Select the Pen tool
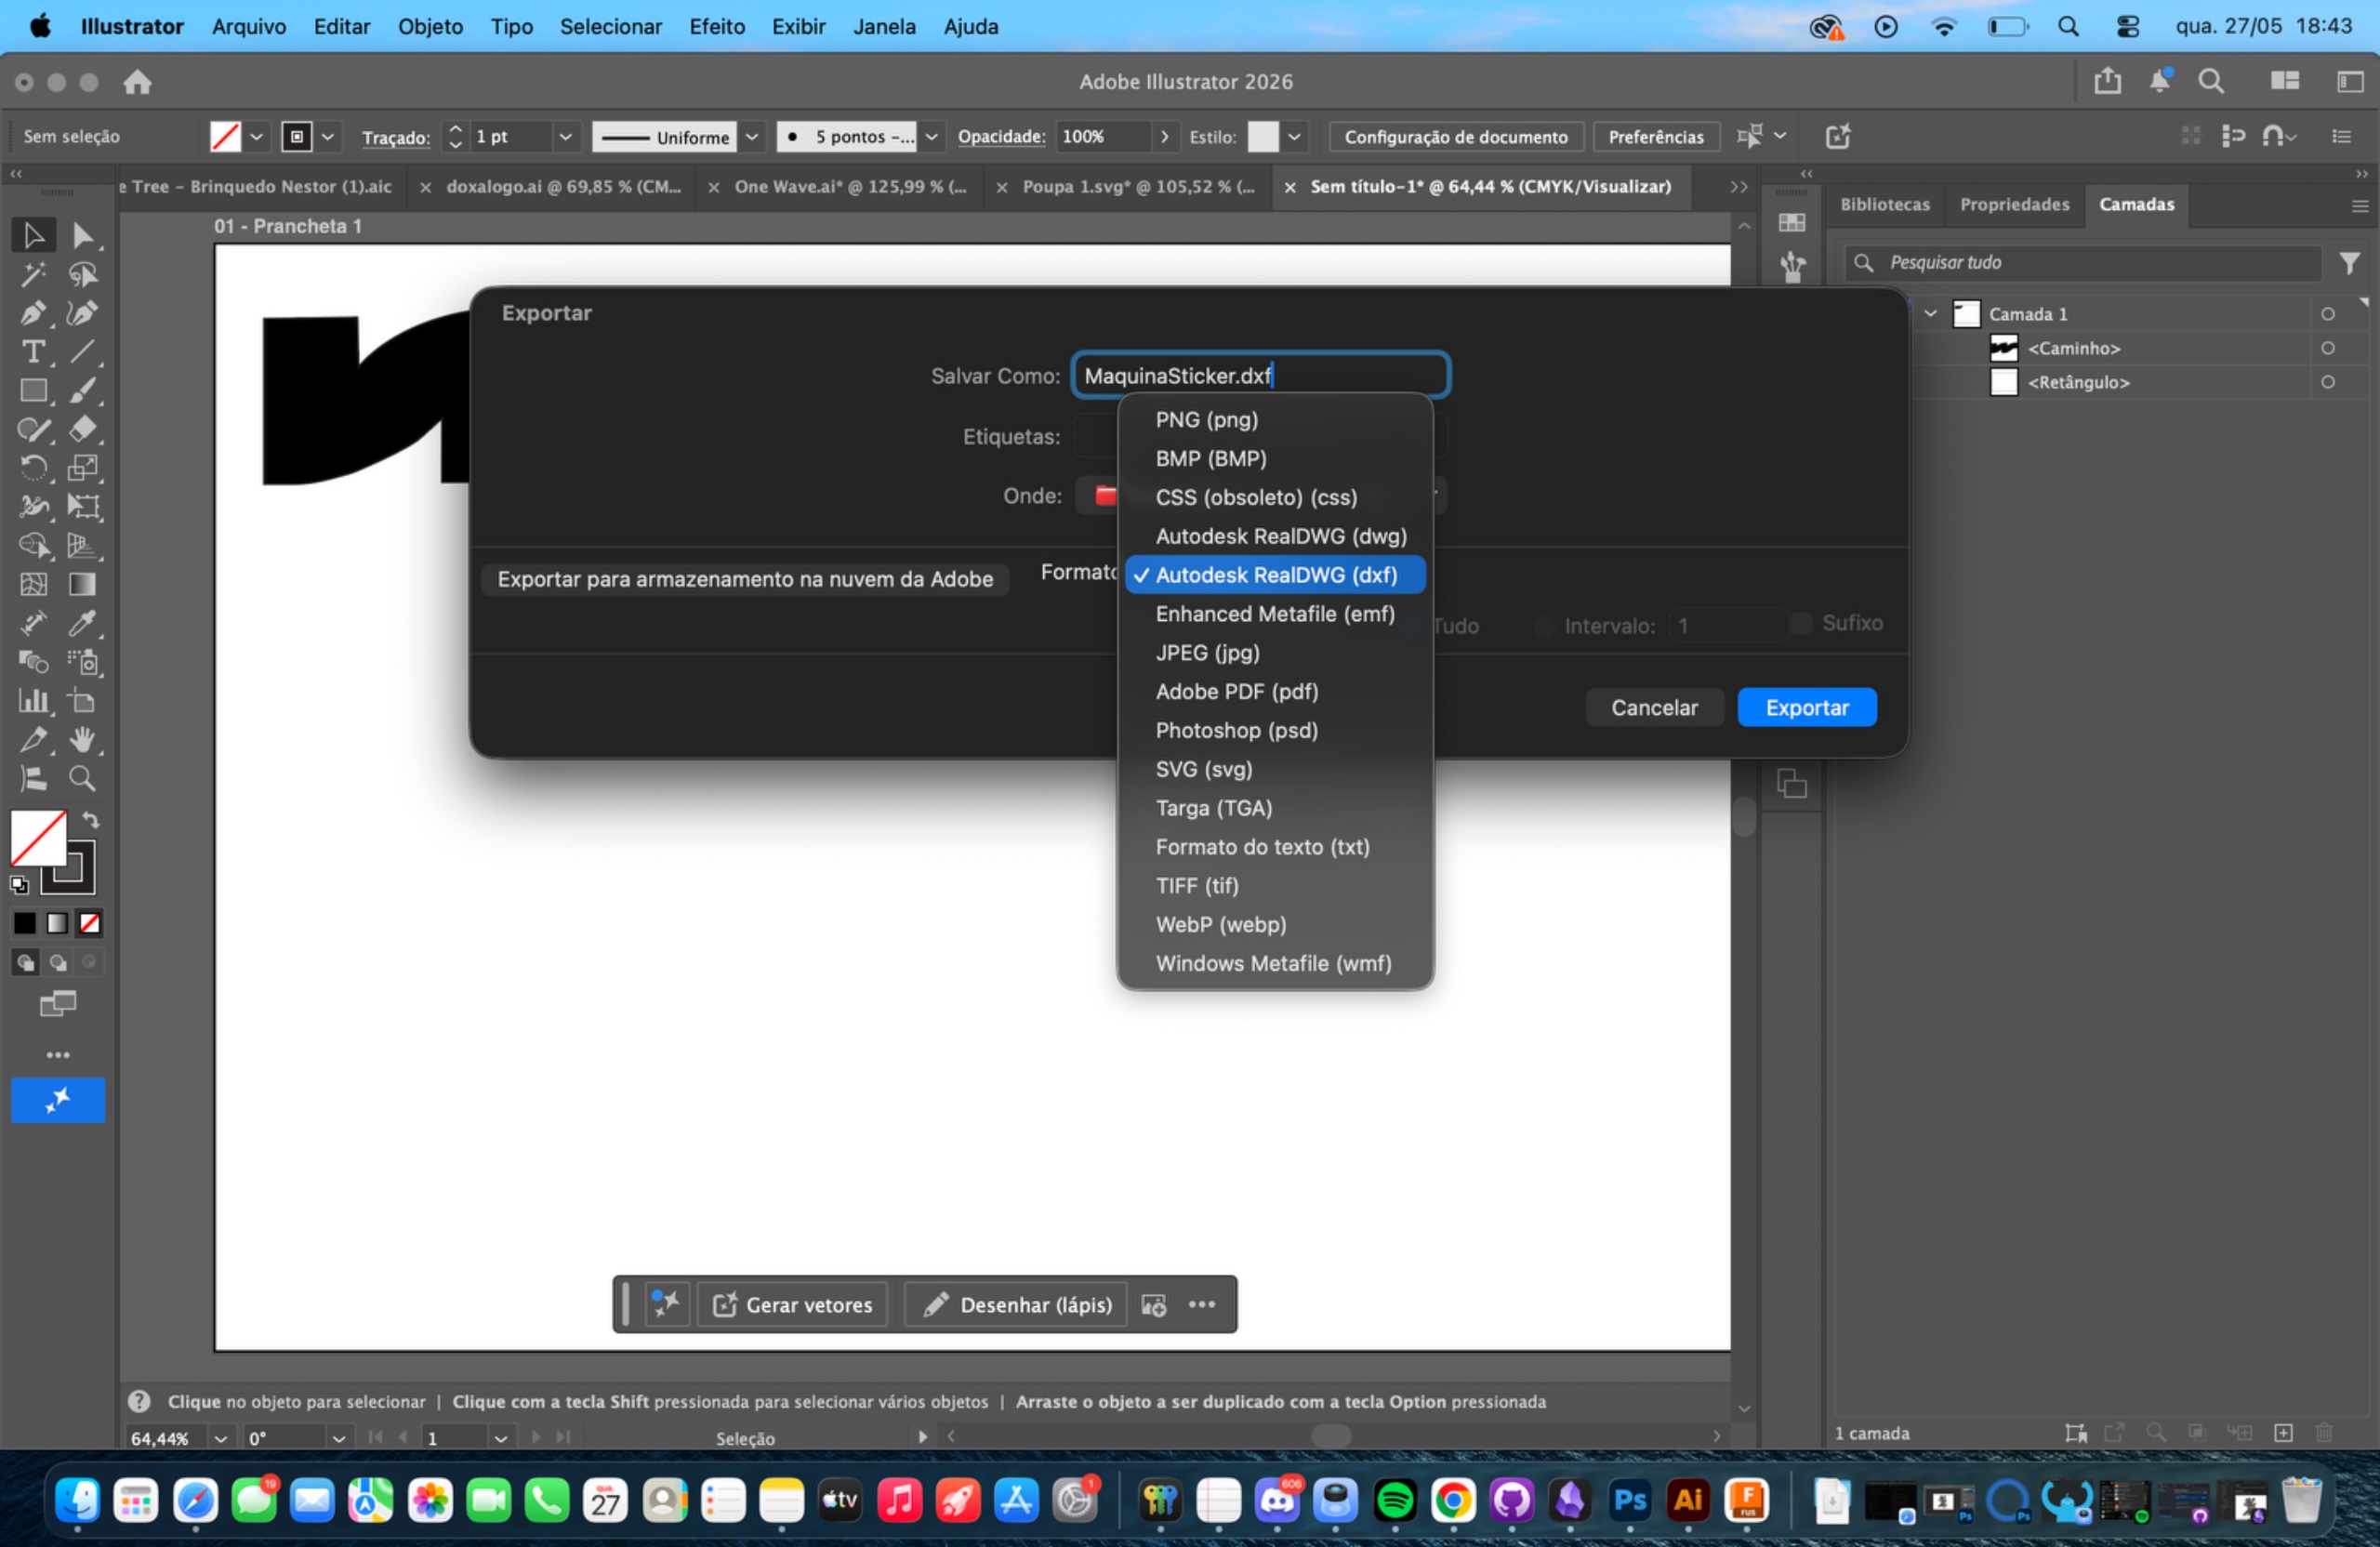The height and width of the screenshot is (1547, 2380). pos(33,313)
